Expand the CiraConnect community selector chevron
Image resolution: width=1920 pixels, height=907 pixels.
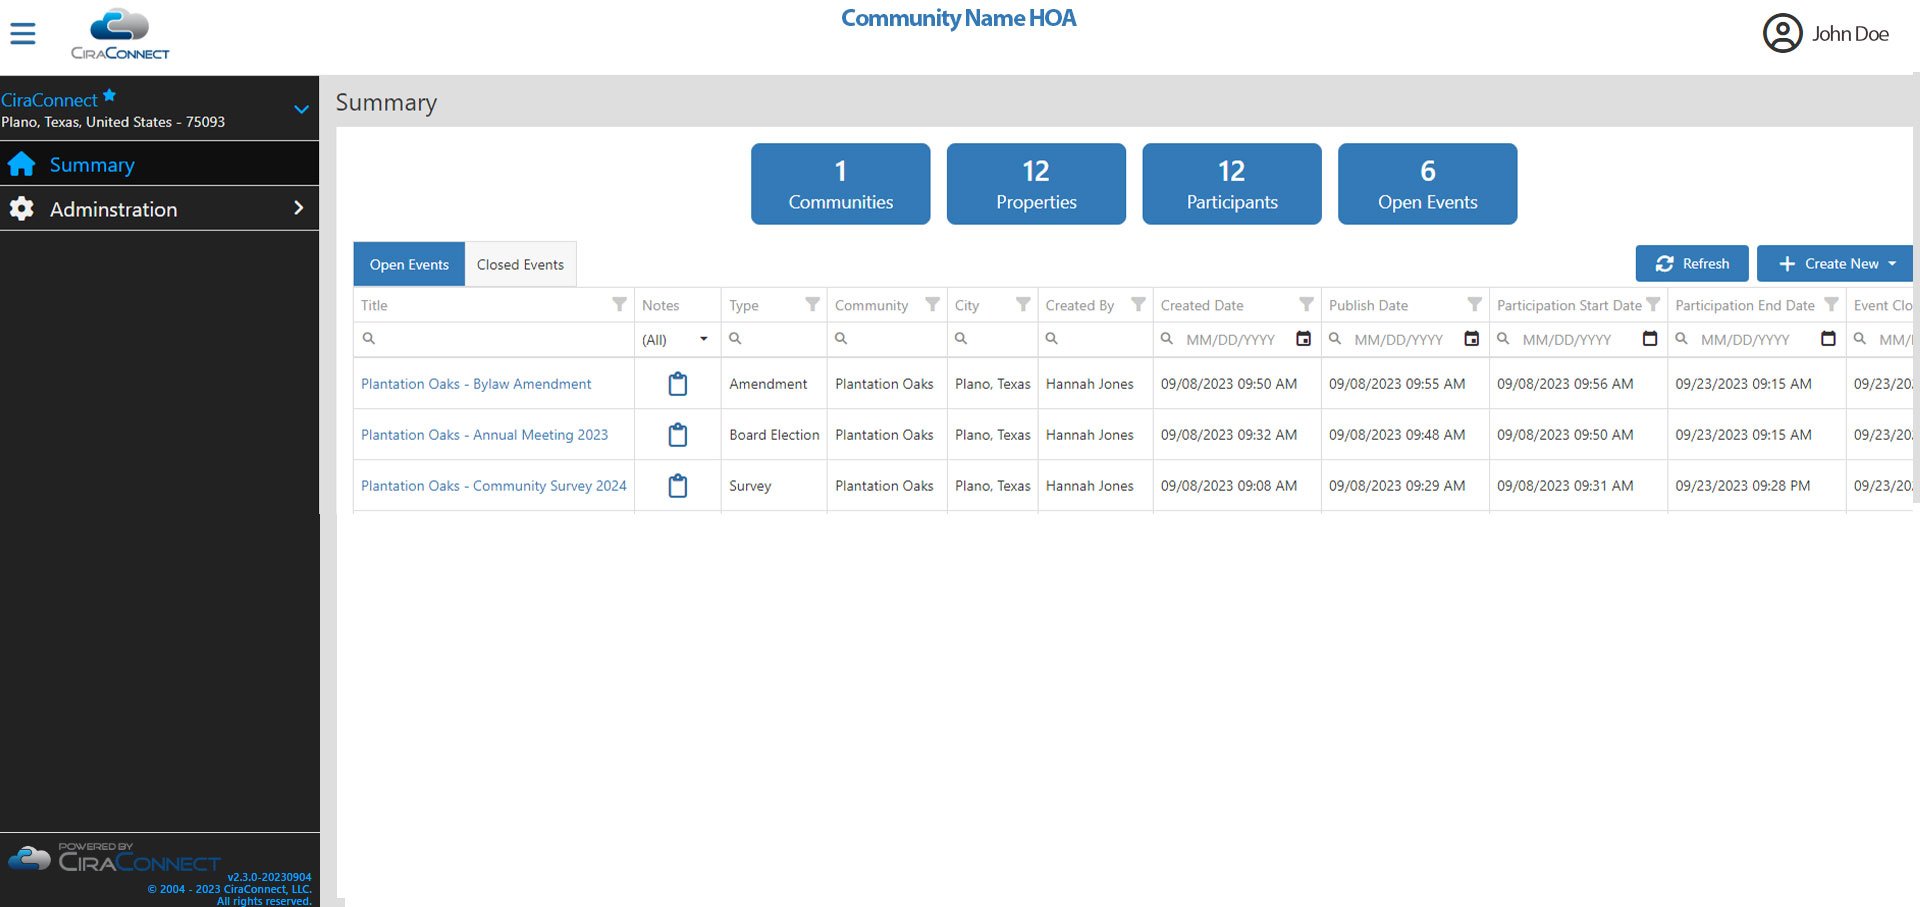301,109
